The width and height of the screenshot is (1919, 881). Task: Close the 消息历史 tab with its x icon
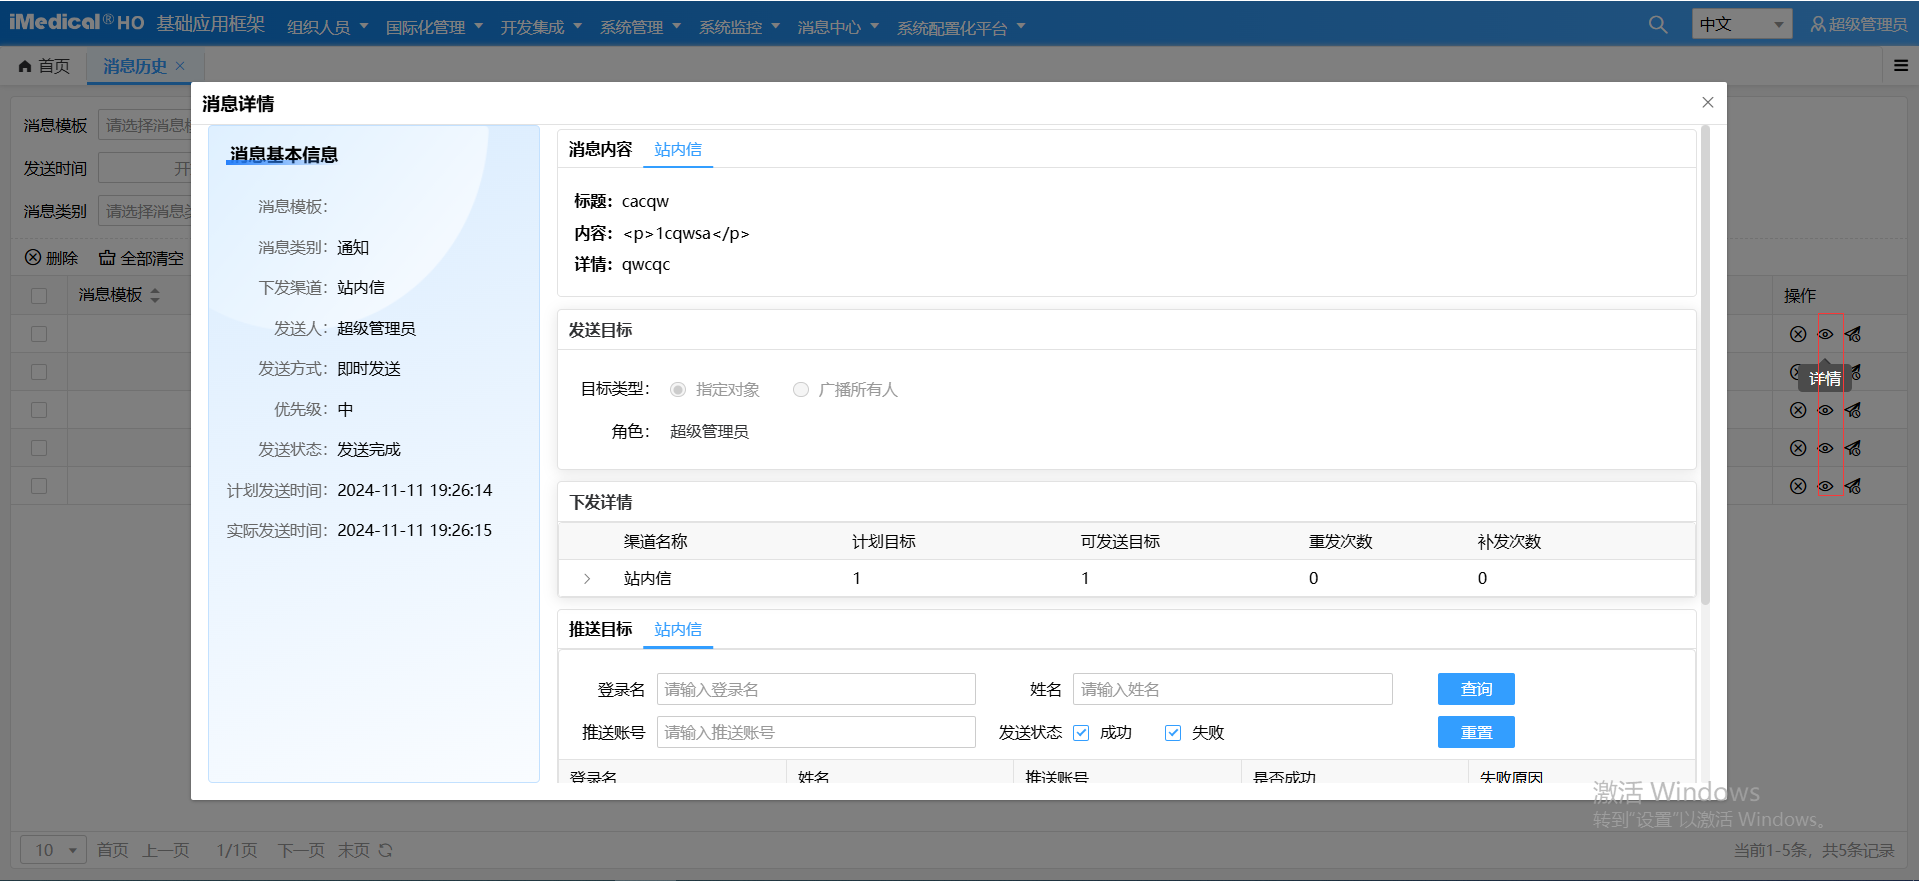(180, 66)
